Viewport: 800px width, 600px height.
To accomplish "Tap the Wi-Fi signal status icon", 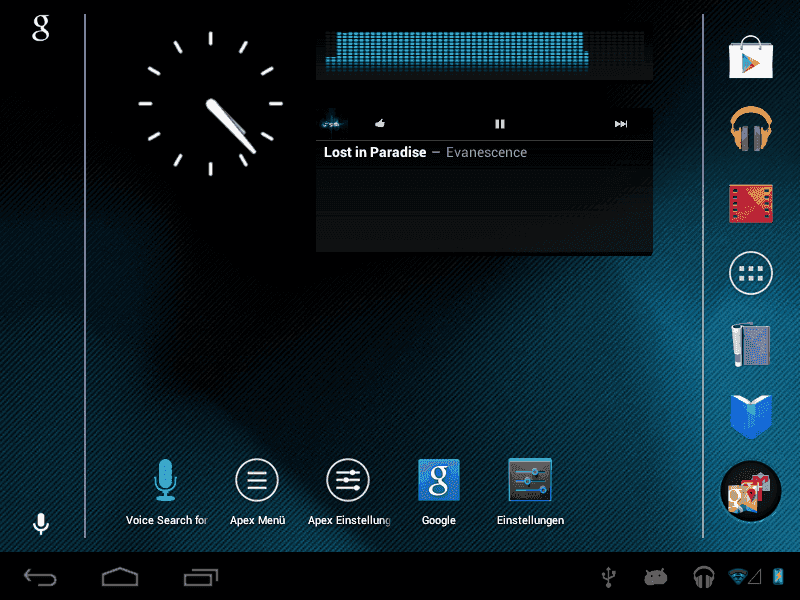I will (x=738, y=577).
